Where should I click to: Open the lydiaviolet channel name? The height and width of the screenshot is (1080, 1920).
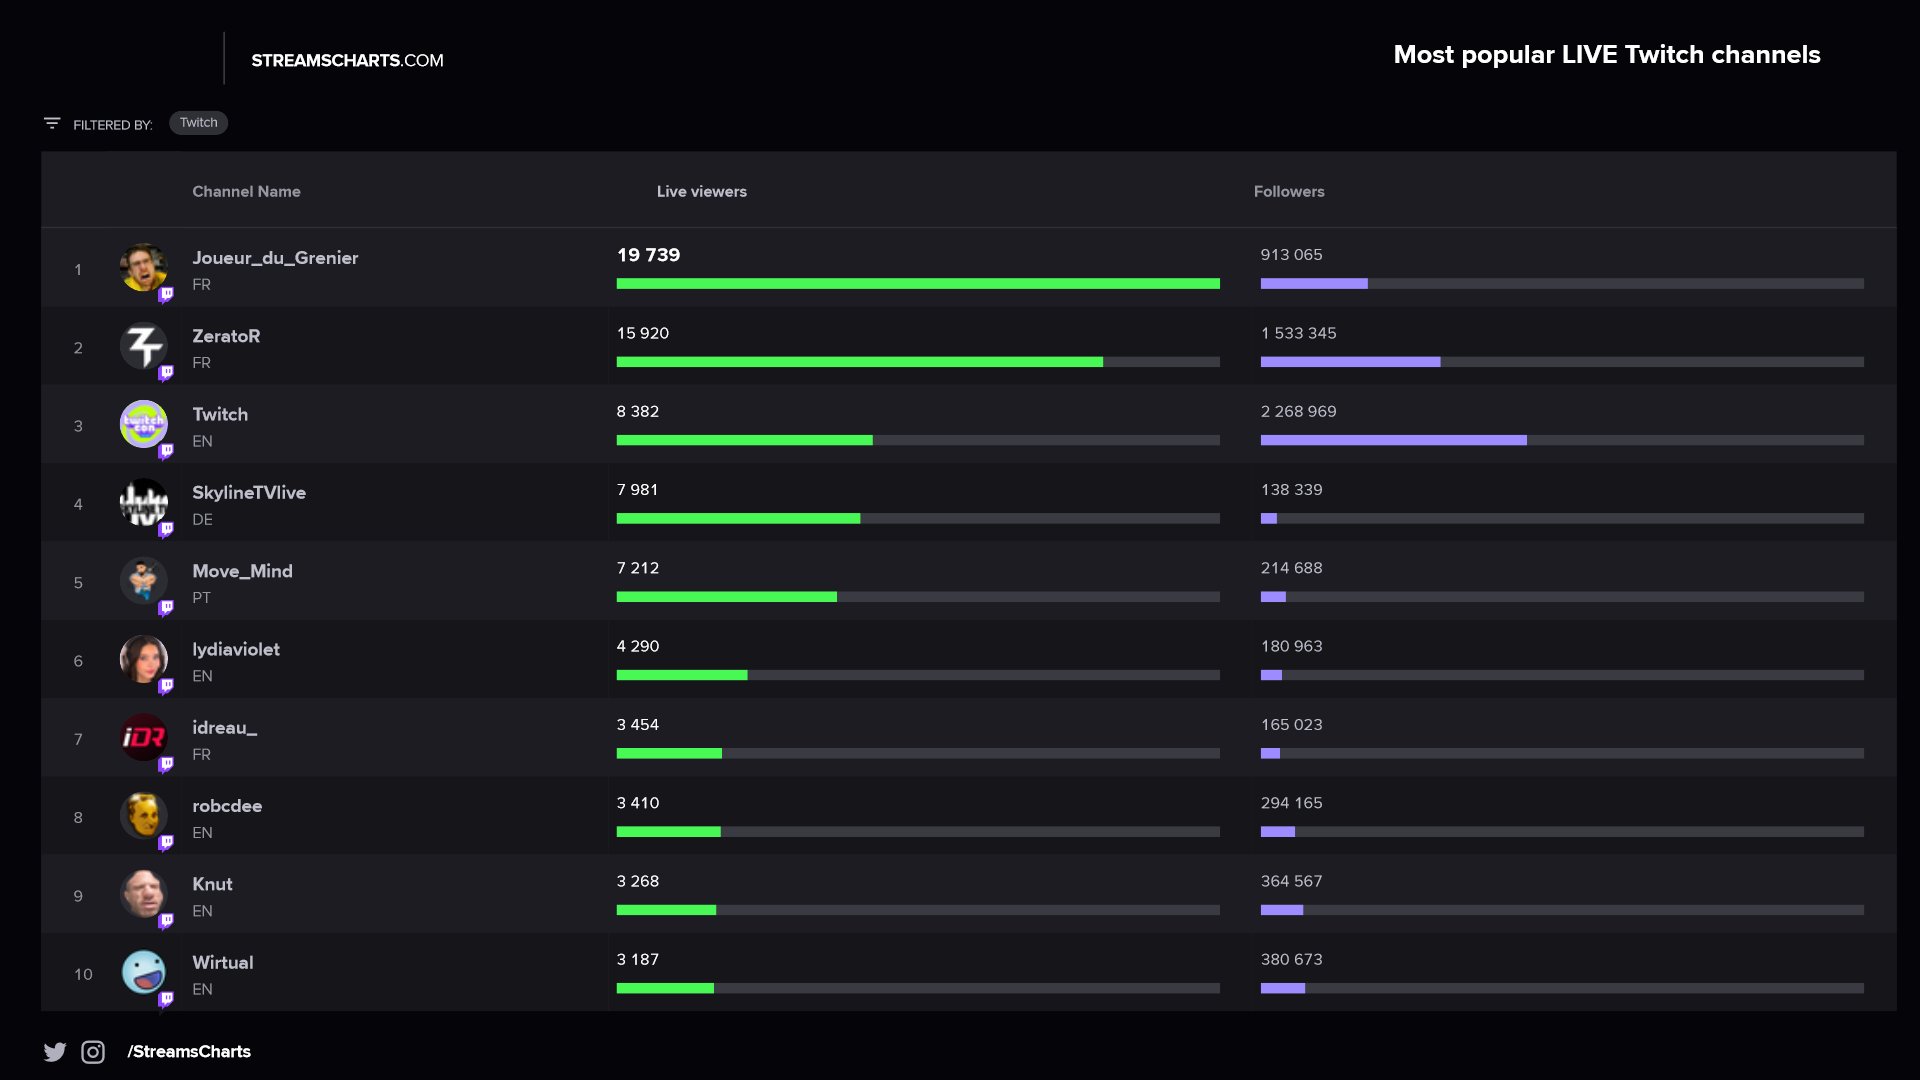click(x=236, y=649)
